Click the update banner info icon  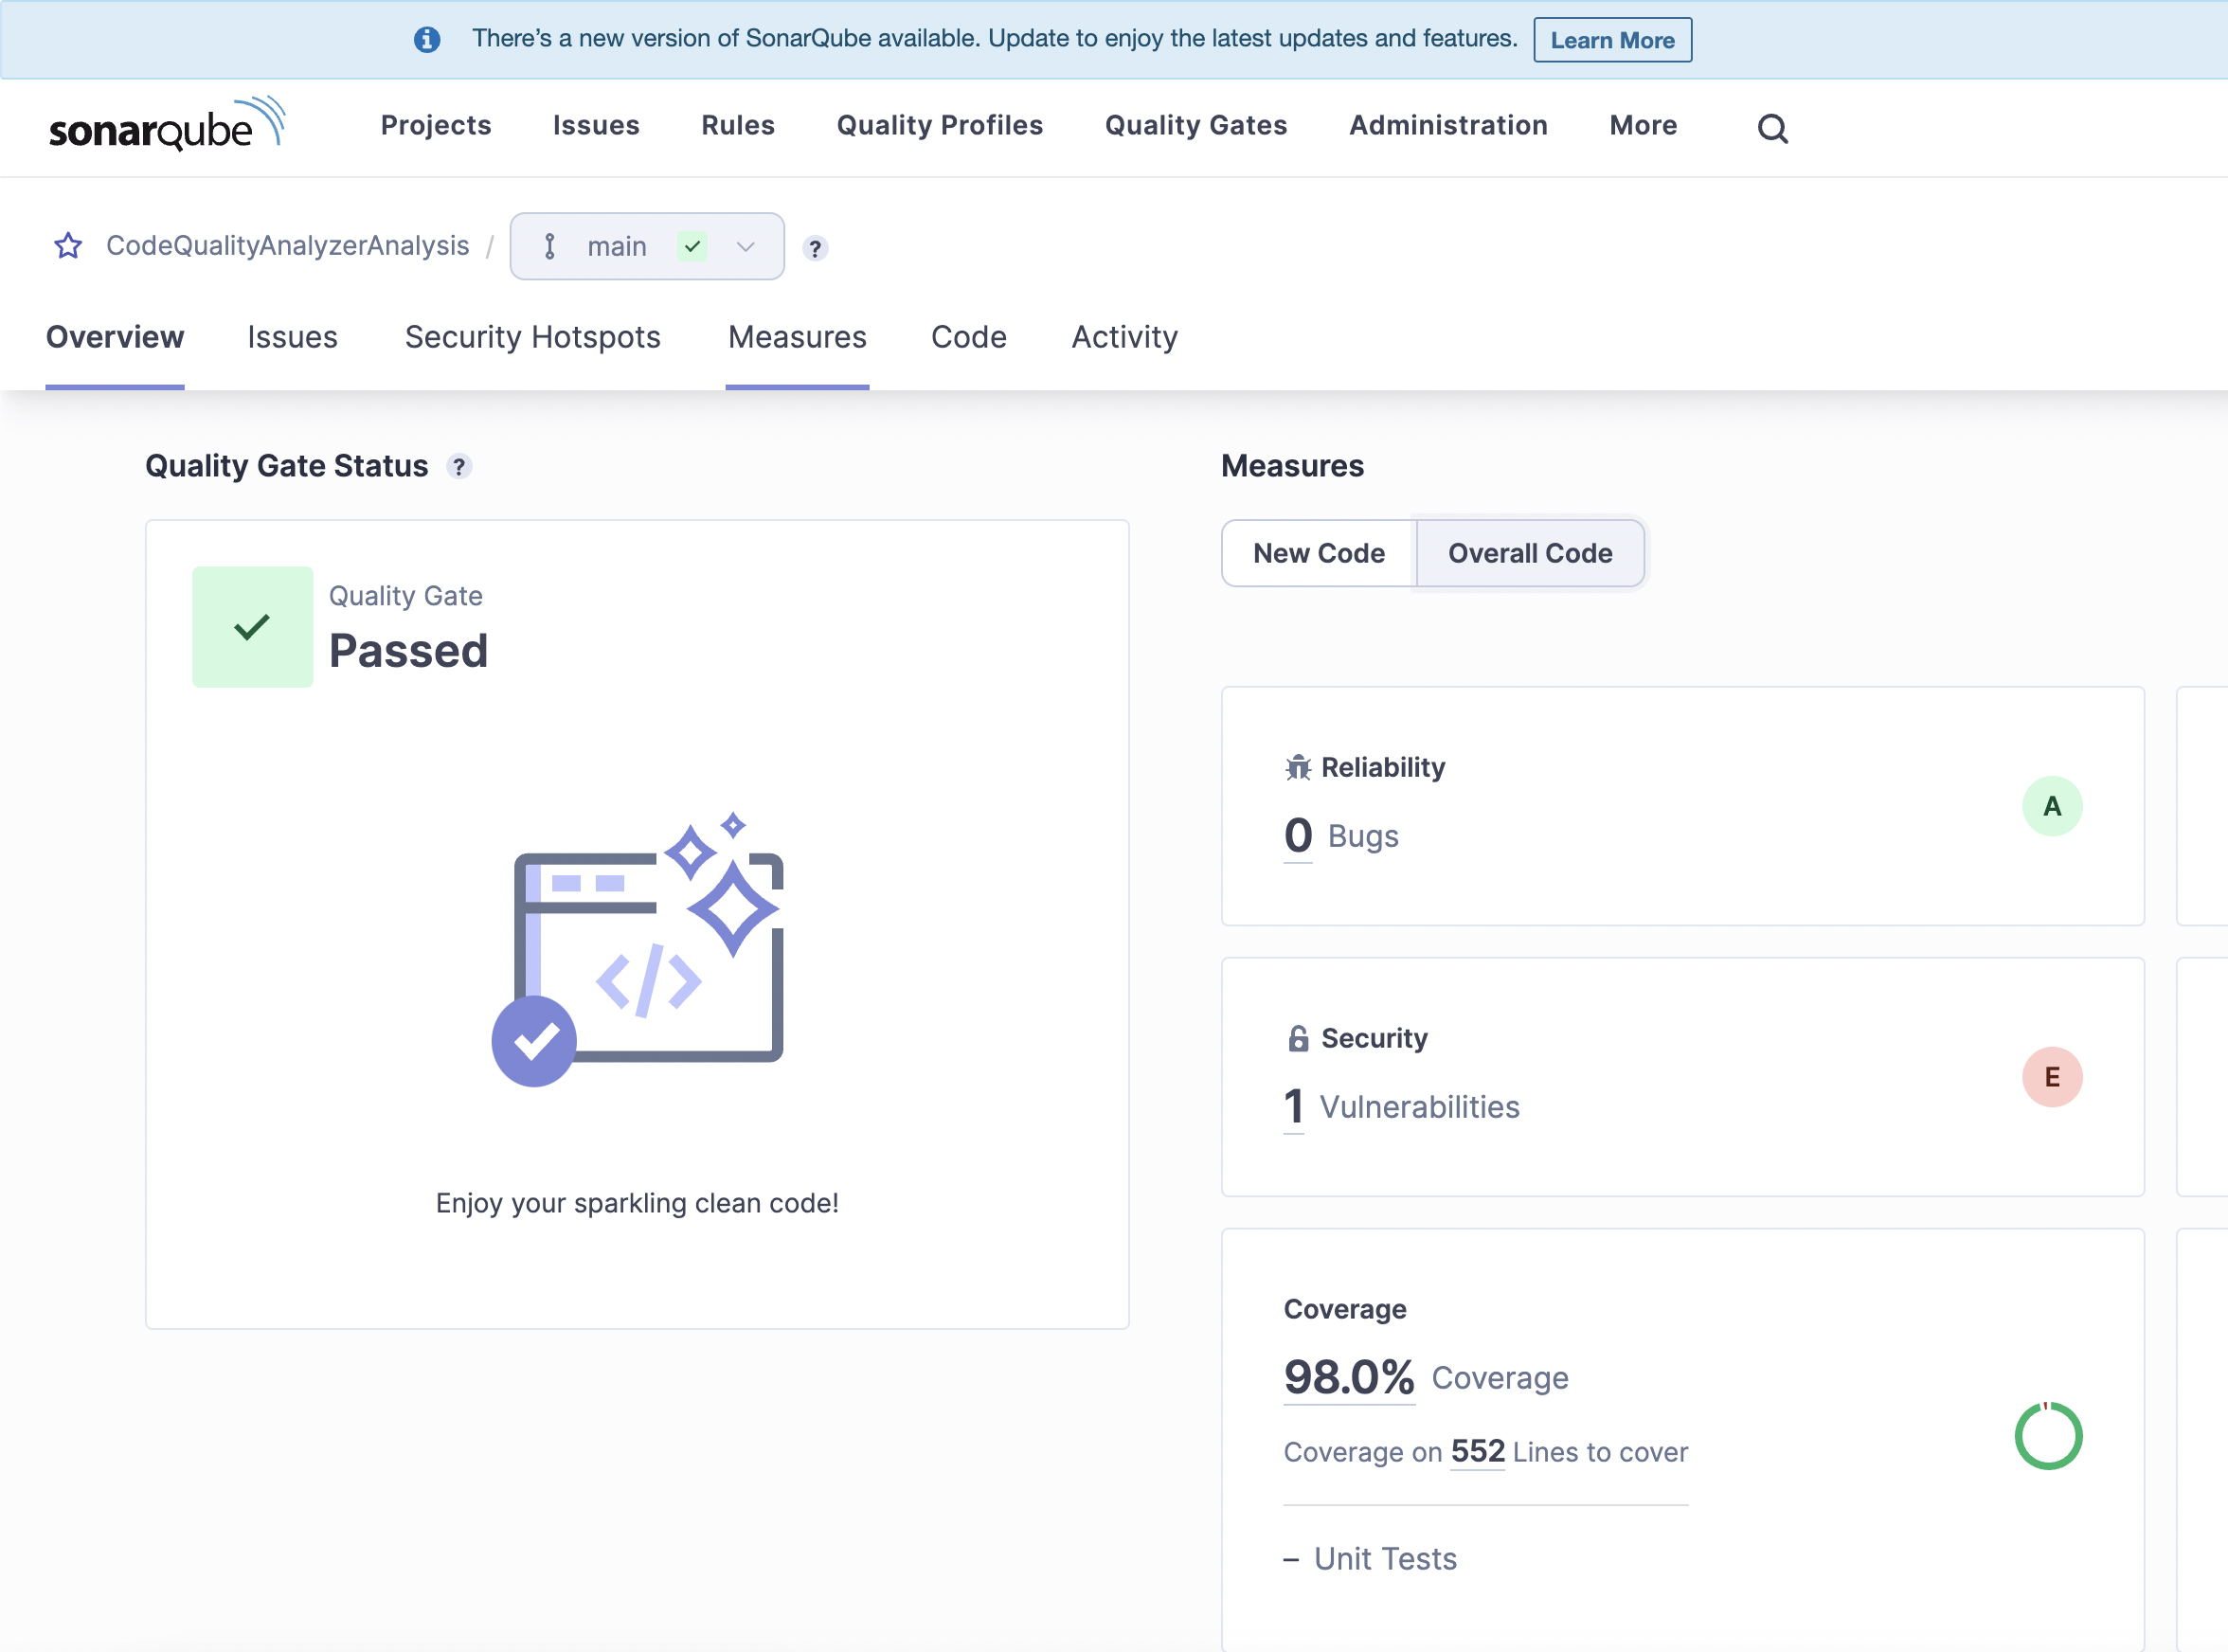tap(427, 39)
